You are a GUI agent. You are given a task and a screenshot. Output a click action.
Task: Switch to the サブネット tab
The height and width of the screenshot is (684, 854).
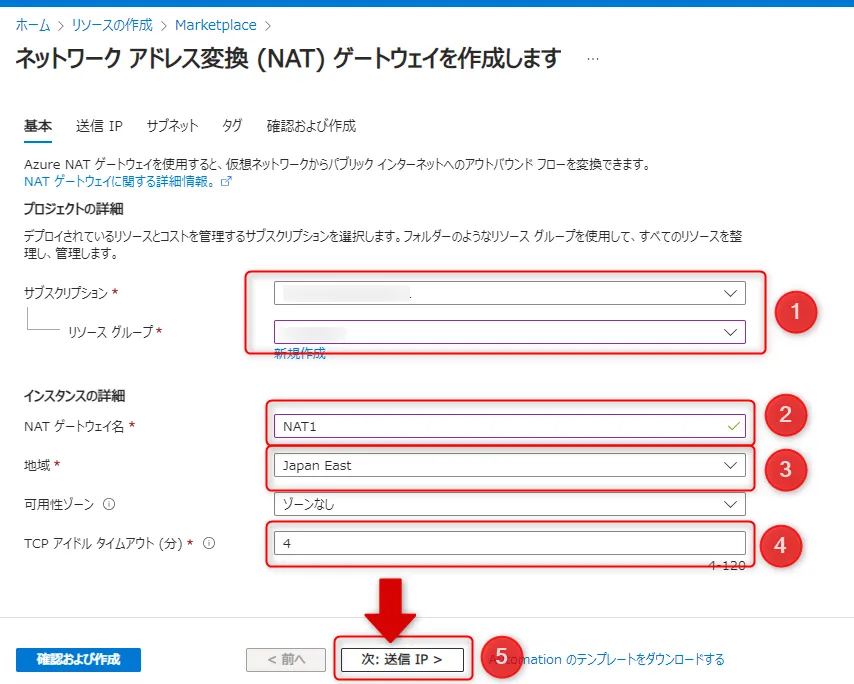click(x=170, y=126)
